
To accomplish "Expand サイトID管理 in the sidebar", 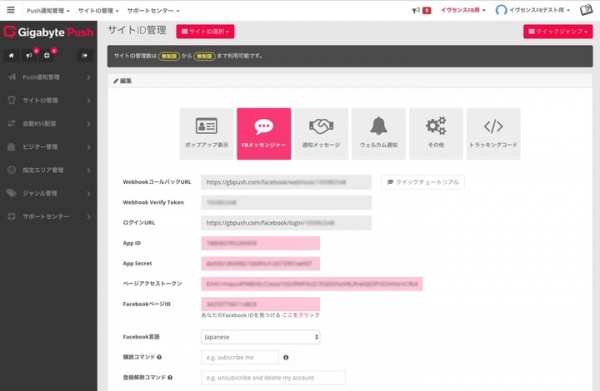I will click(x=49, y=101).
